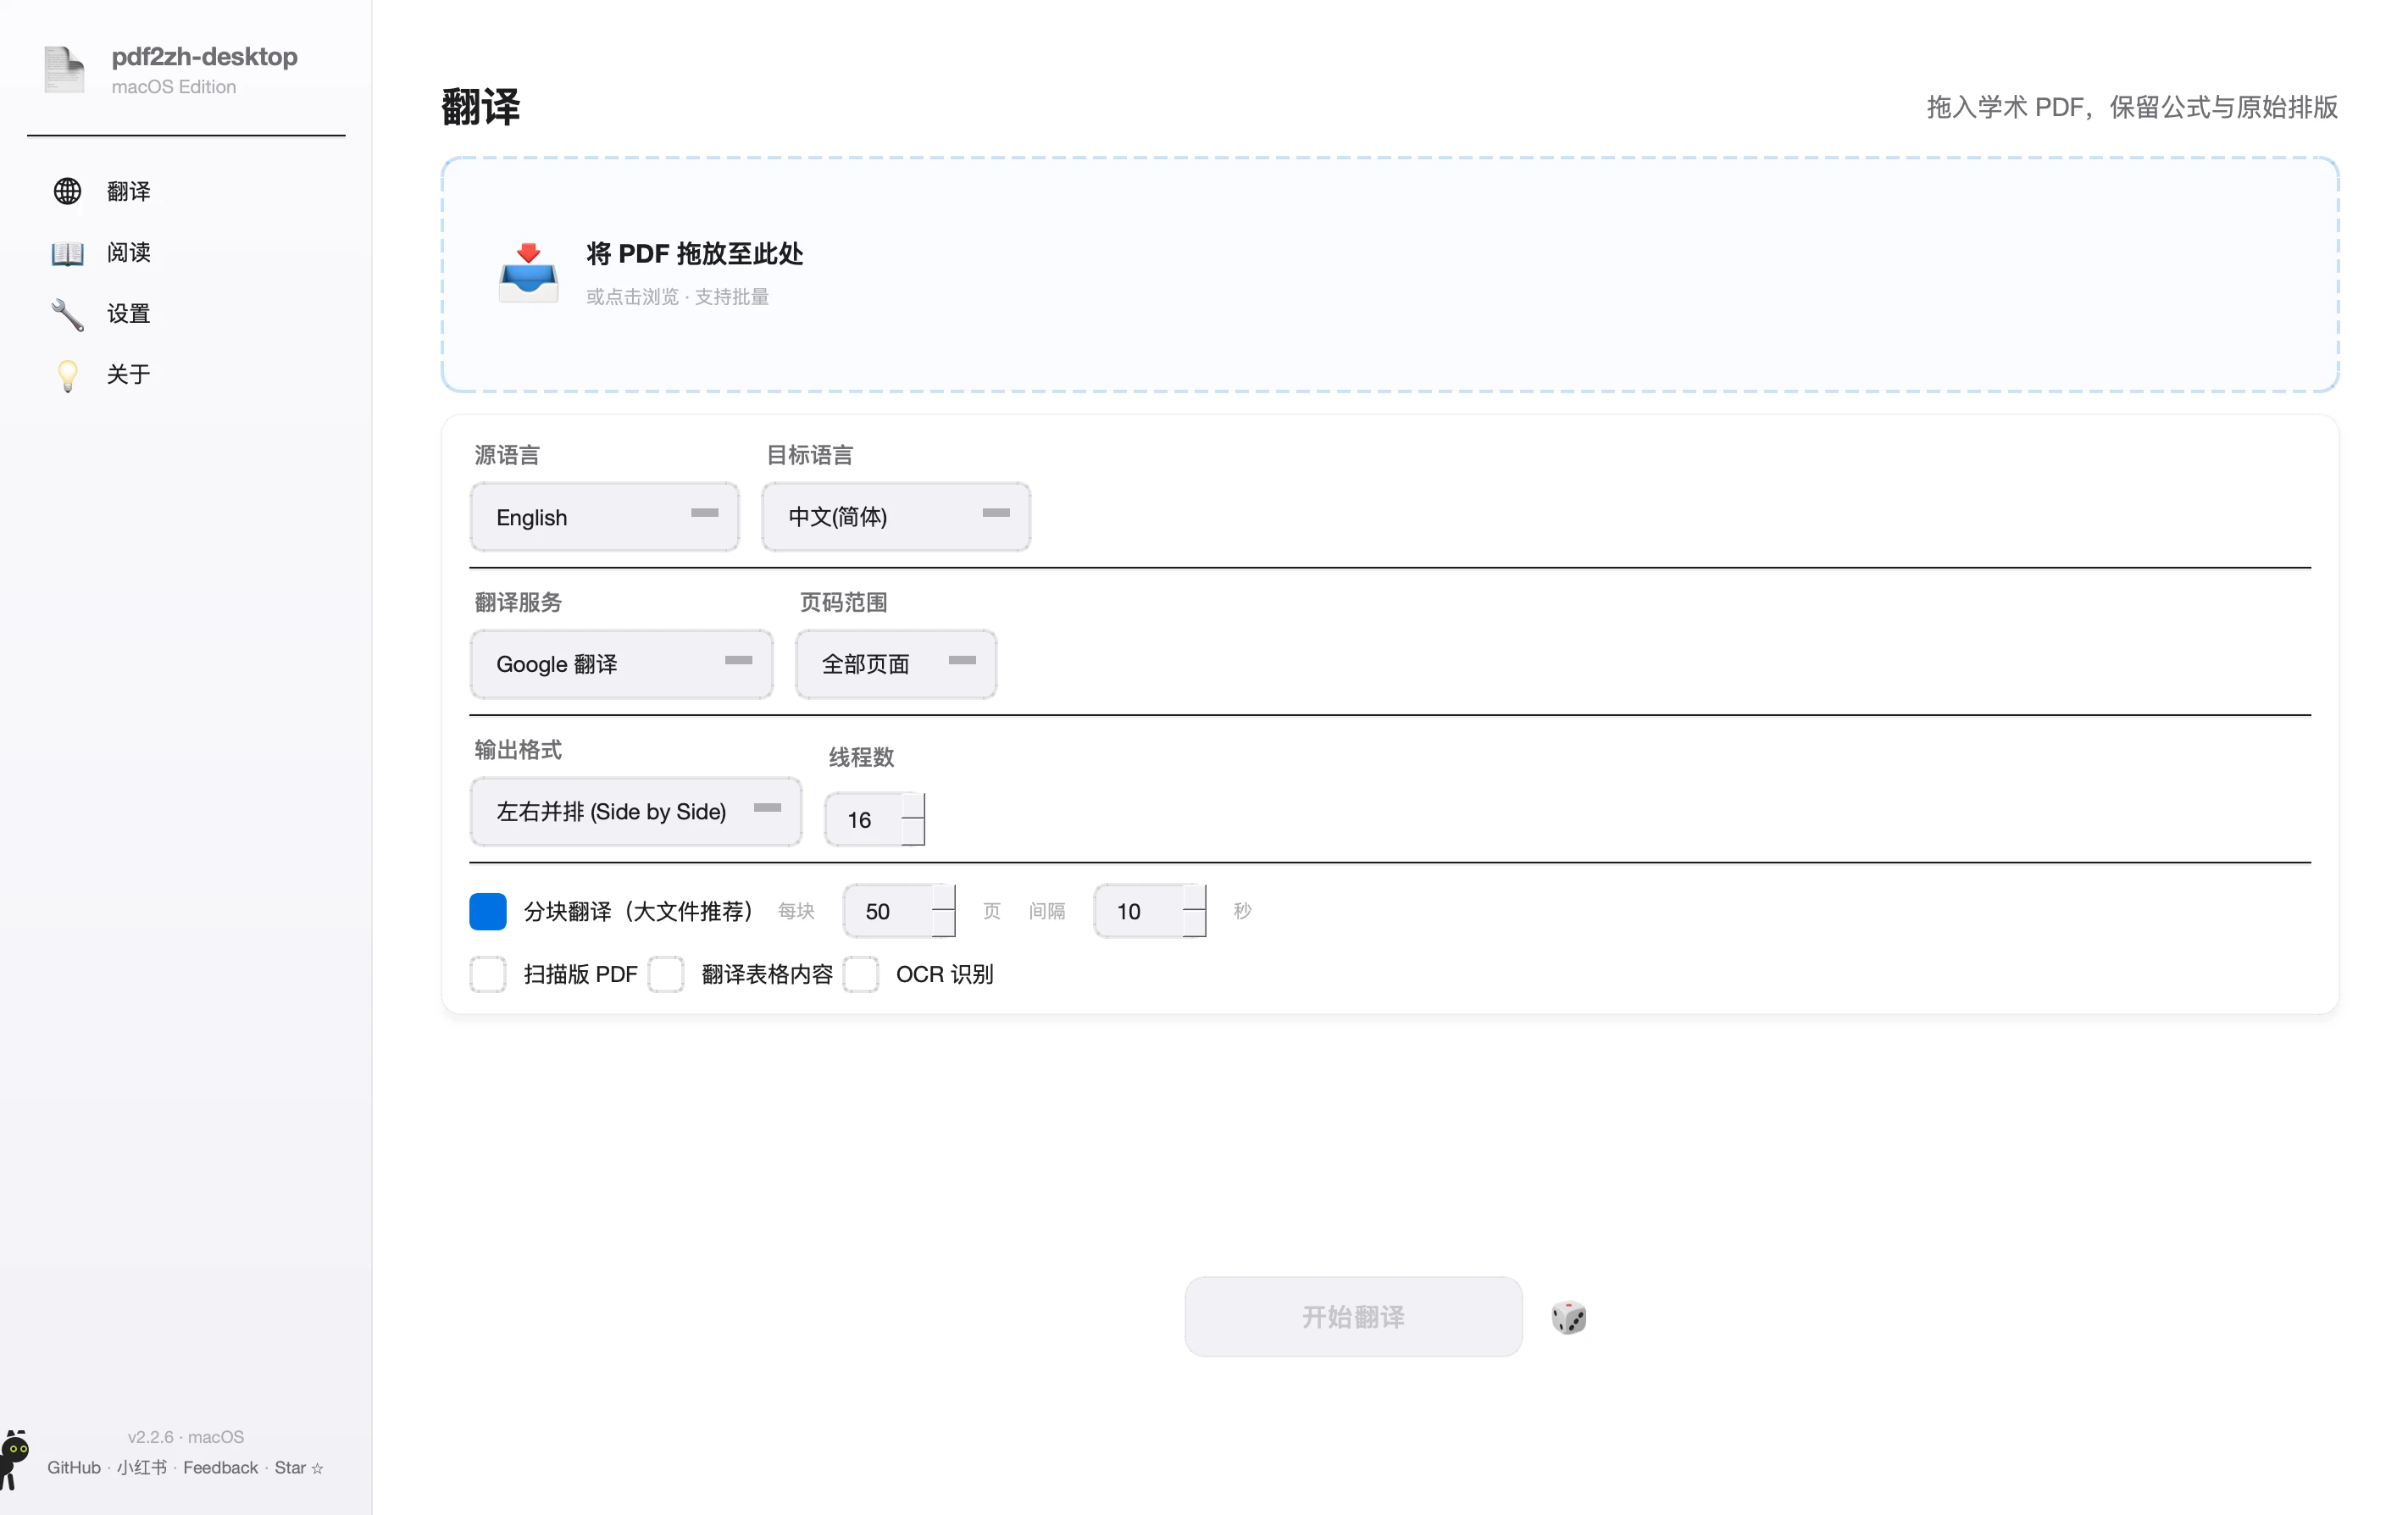The width and height of the screenshot is (2408, 1515).
Task: Click the pdf2zh-desktop document logo icon
Action: click(65, 70)
